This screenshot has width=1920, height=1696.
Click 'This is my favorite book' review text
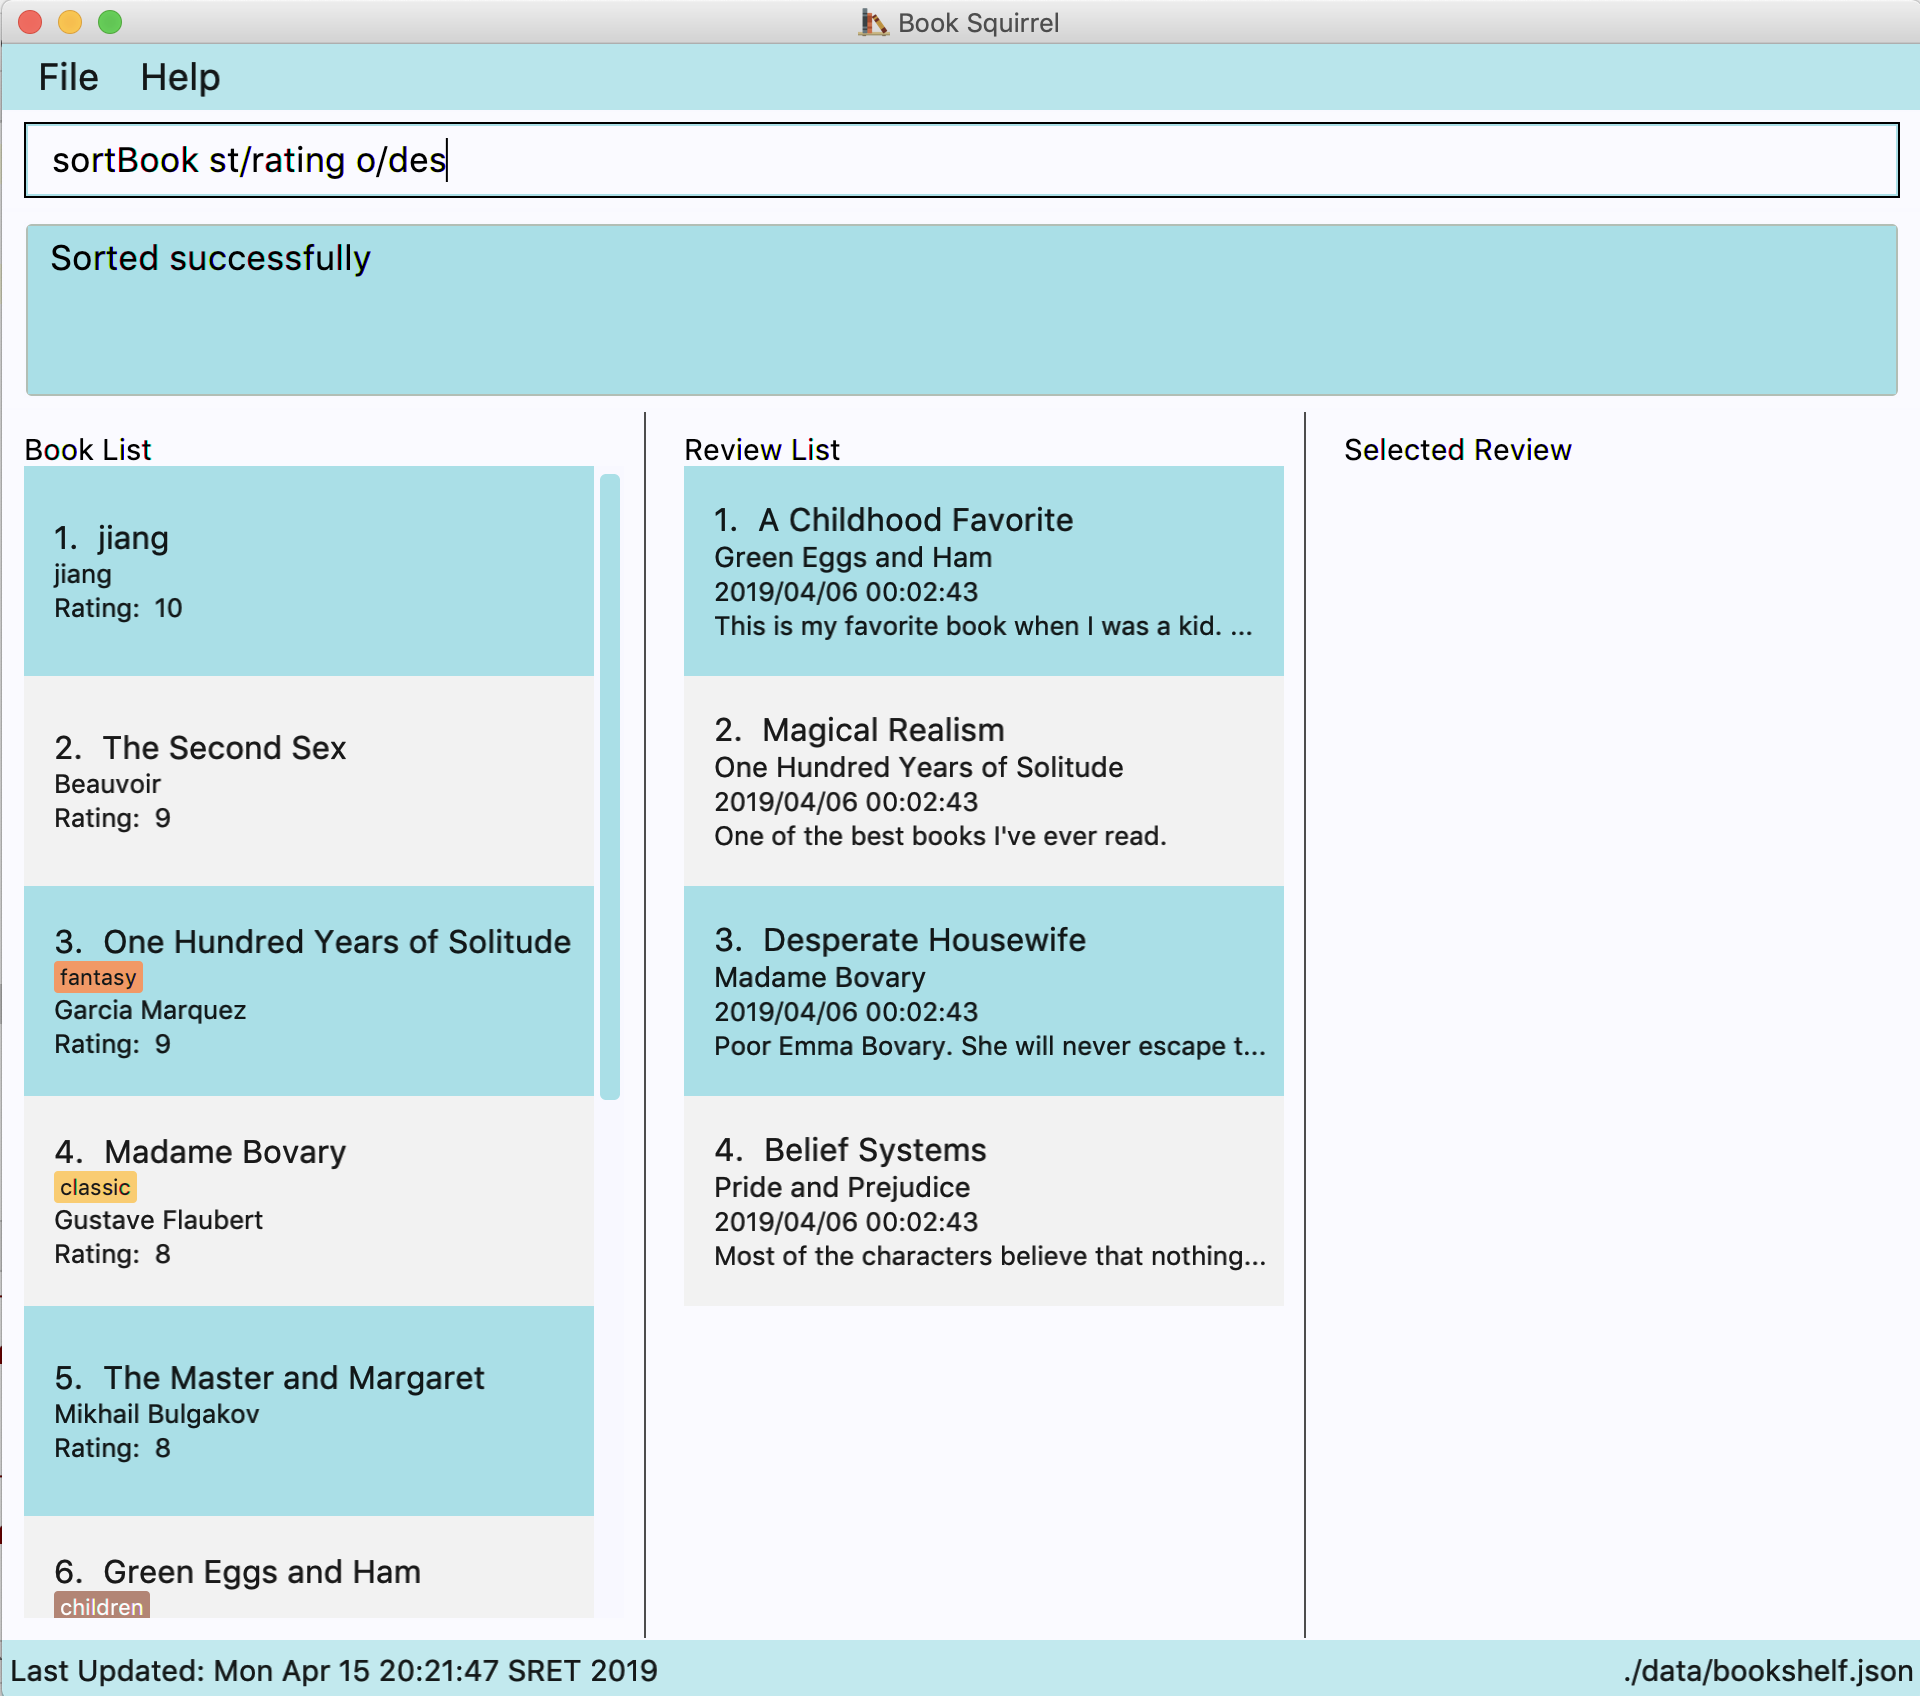(983, 626)
